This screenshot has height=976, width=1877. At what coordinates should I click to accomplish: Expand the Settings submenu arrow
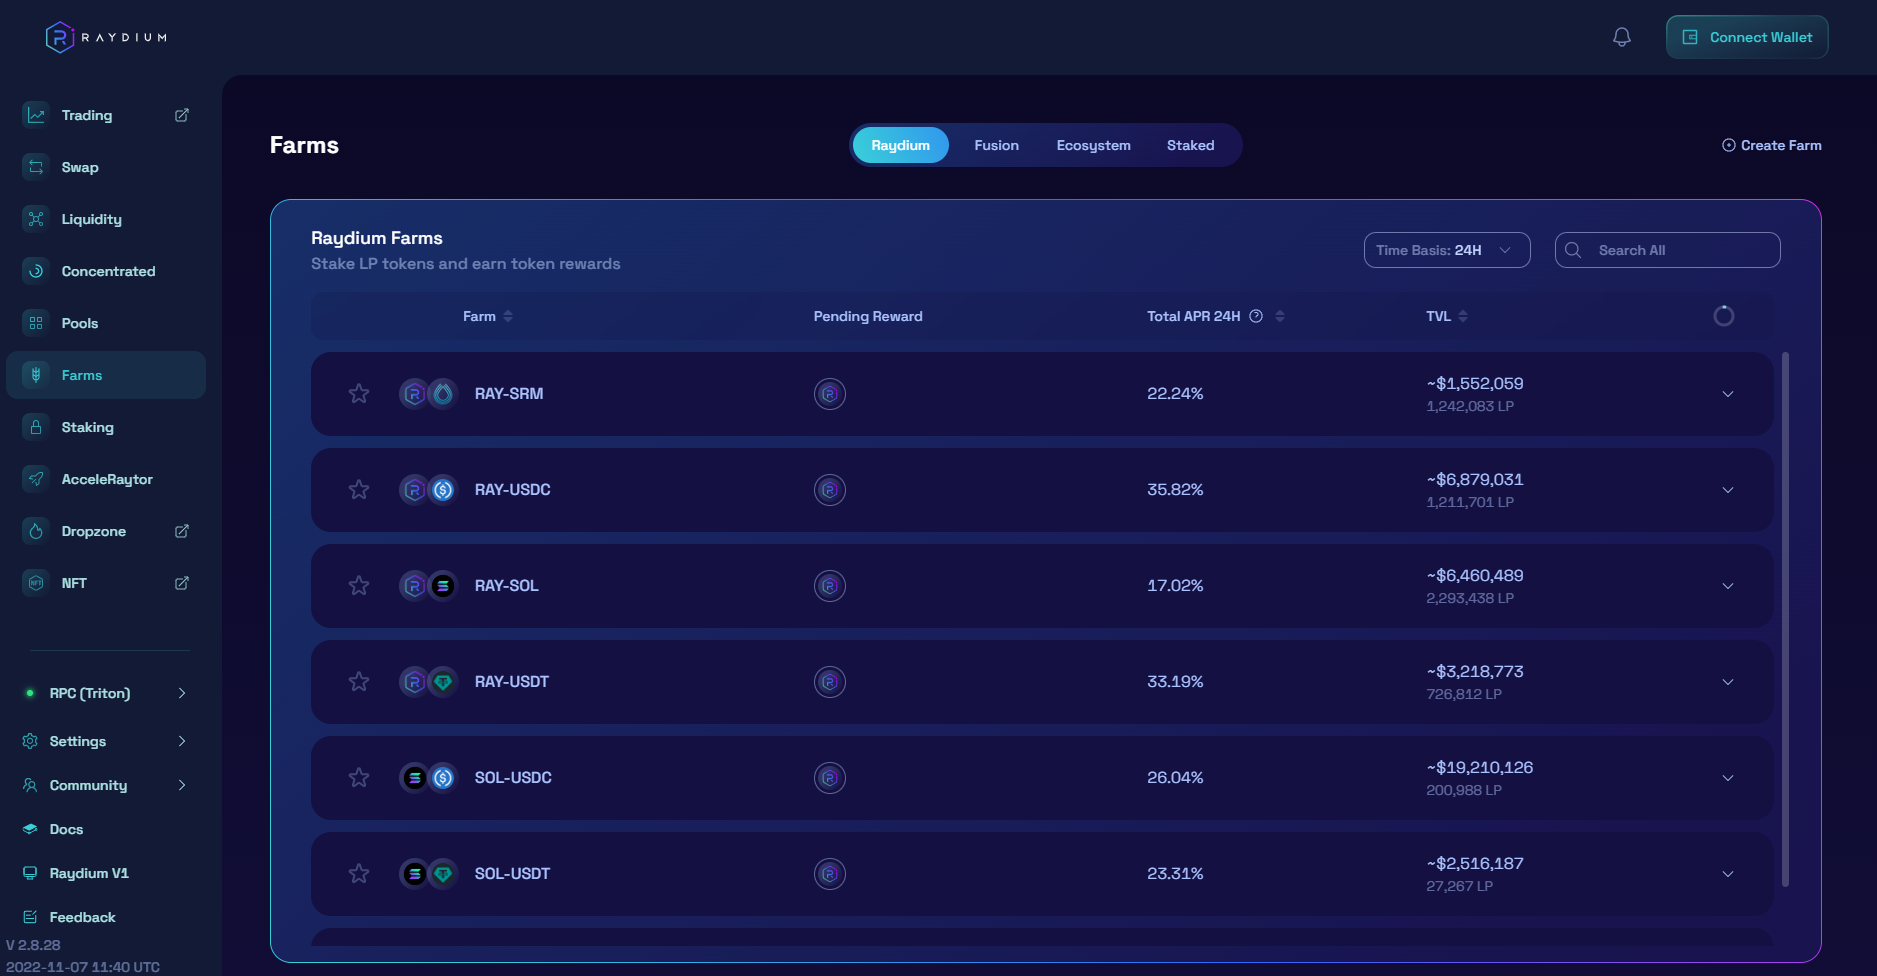(182, 741)
